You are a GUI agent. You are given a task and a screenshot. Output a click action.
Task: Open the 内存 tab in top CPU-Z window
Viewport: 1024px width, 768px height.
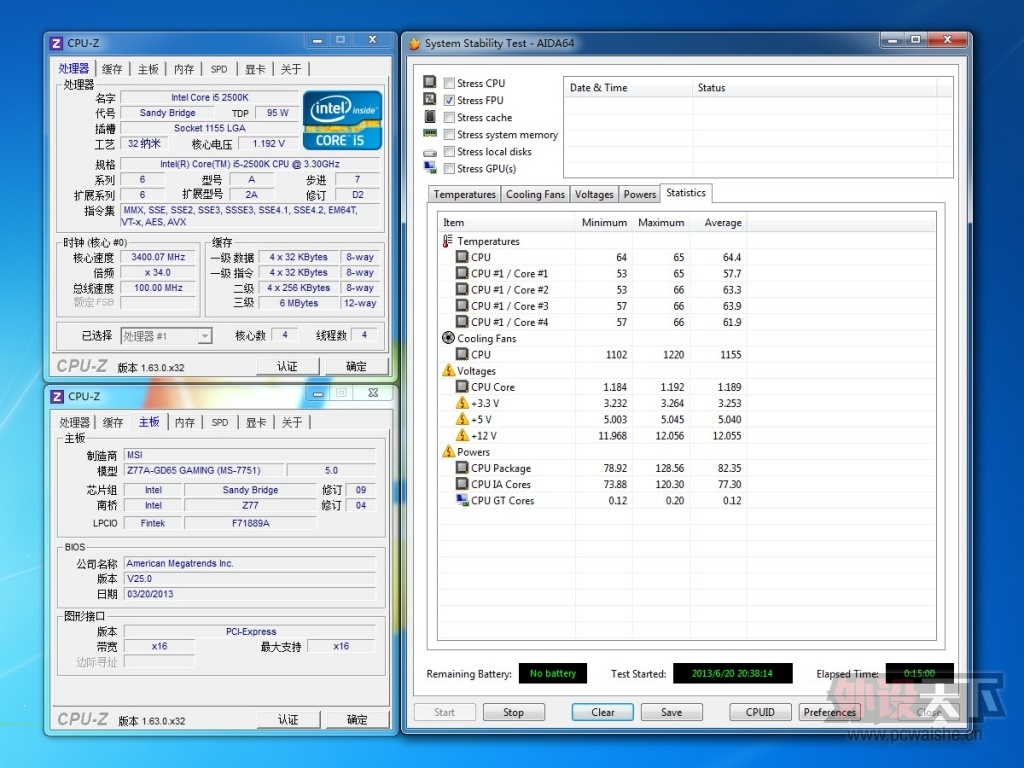184,69
